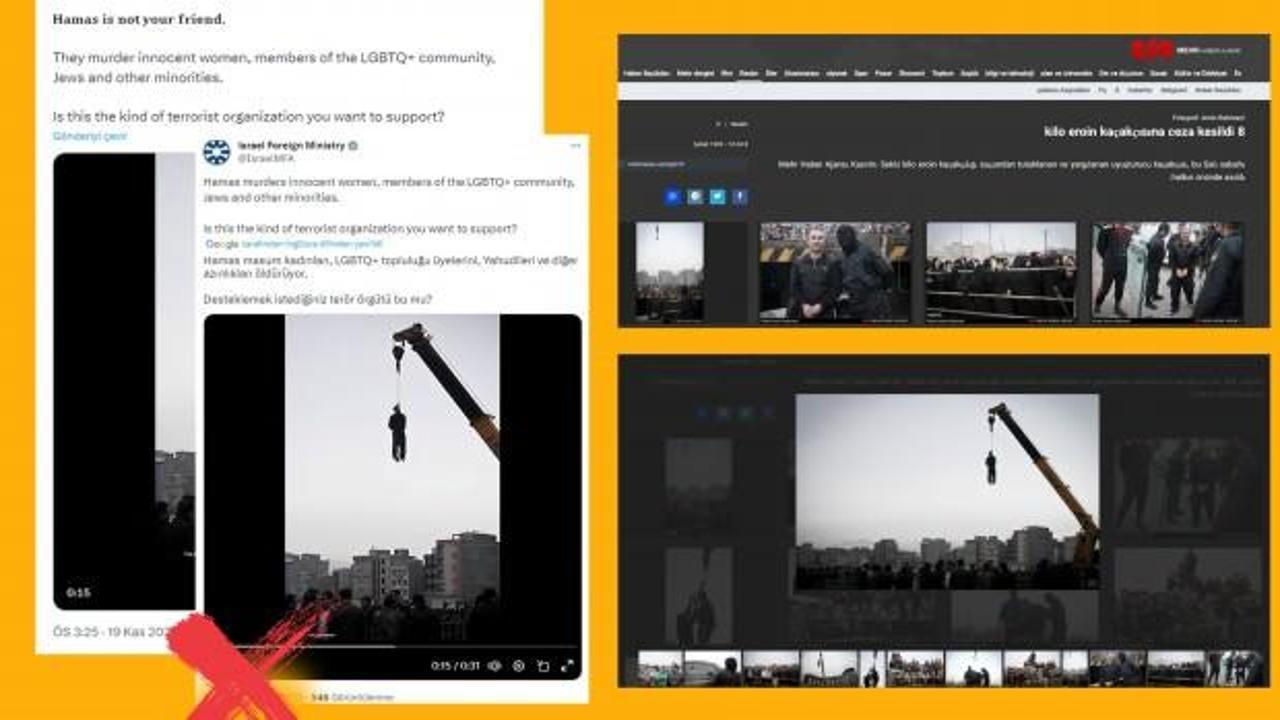Open the three-dot more menu on tweet
1280x720 pixels.
coord(575,146)
